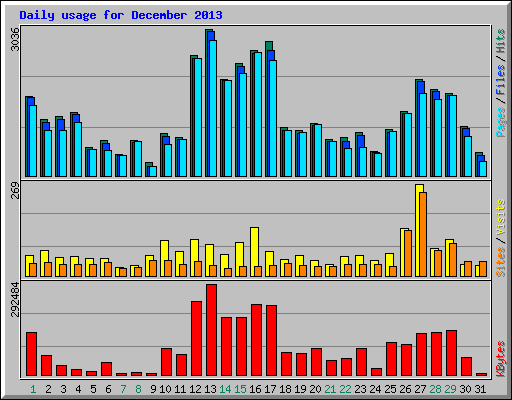Select day 20 on the date axis

point(315,389)
